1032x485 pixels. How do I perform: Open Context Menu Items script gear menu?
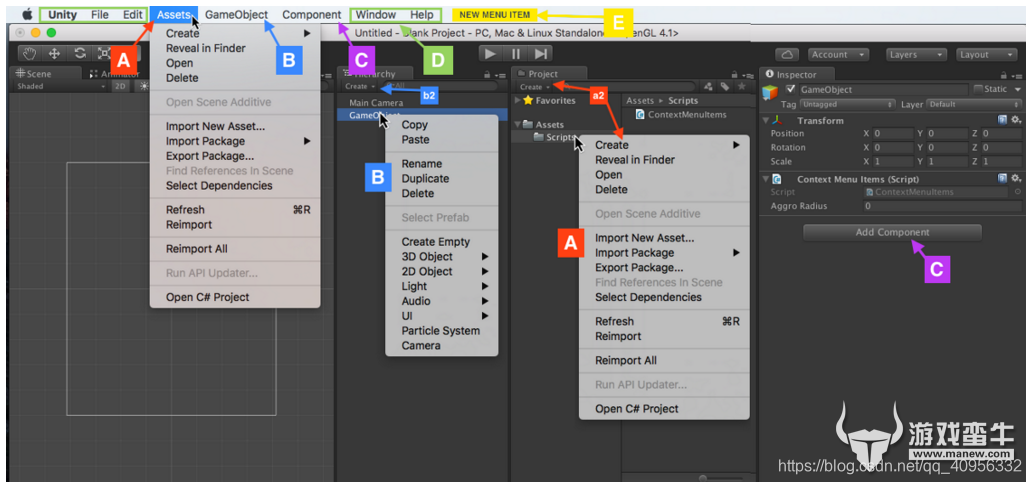click(1016, 178)
